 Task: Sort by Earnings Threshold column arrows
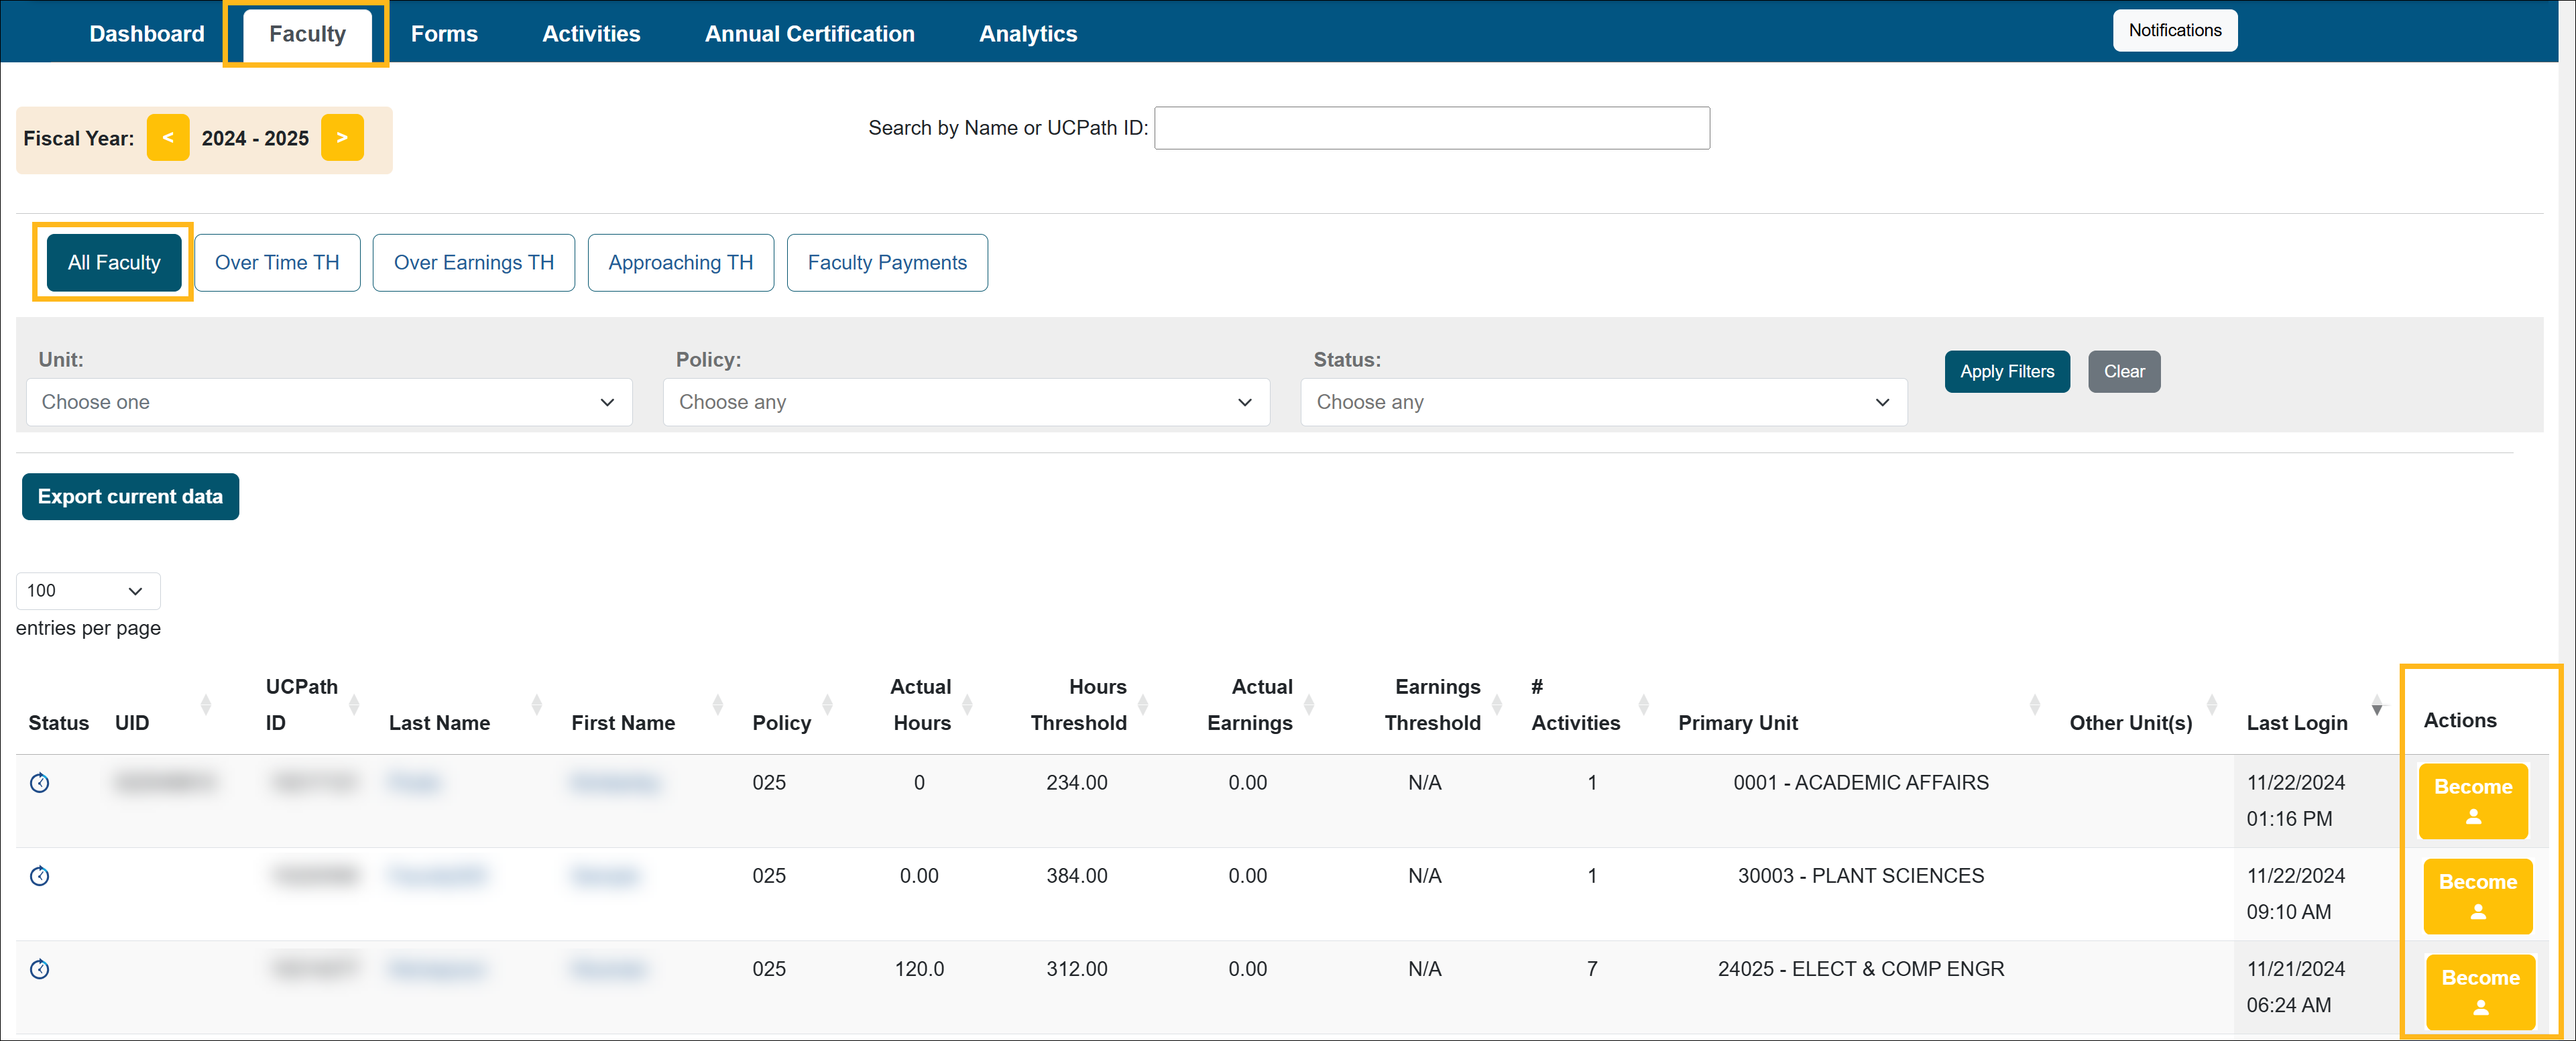pos(1497,705)
